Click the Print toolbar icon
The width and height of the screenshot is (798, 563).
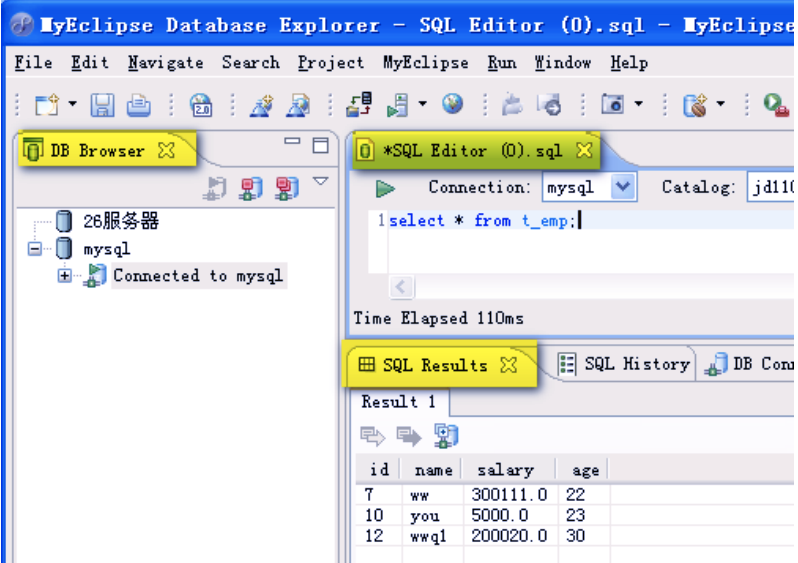click(138, 105)
